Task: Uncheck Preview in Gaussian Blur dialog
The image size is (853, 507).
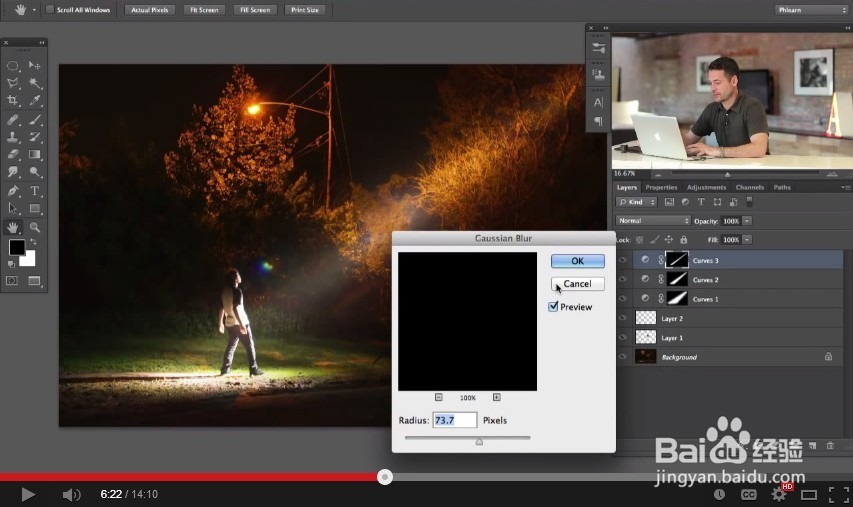Action: point(553,307)
